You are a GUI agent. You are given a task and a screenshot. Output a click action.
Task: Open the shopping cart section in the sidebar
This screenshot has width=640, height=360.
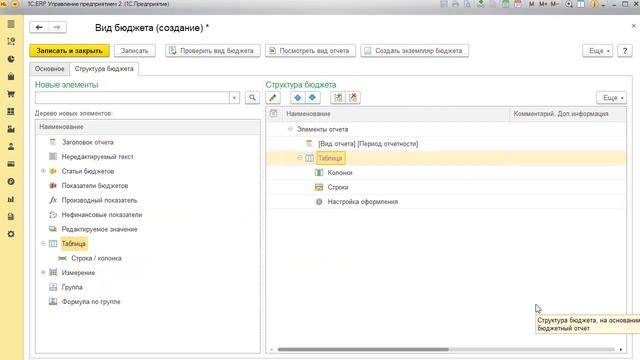11,94
